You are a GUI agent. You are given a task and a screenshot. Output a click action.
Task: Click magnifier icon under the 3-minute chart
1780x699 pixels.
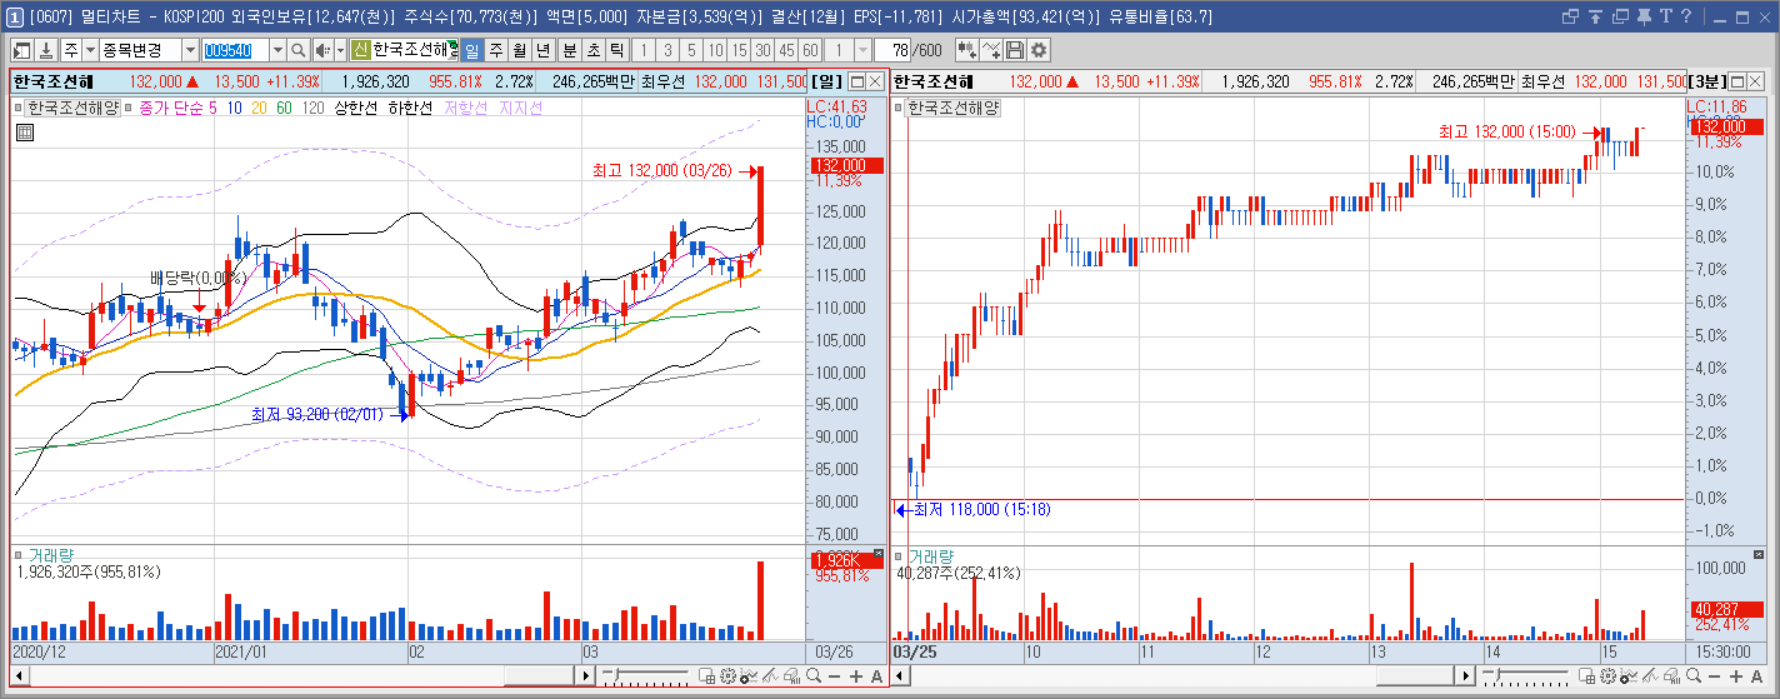(1693, 677)
